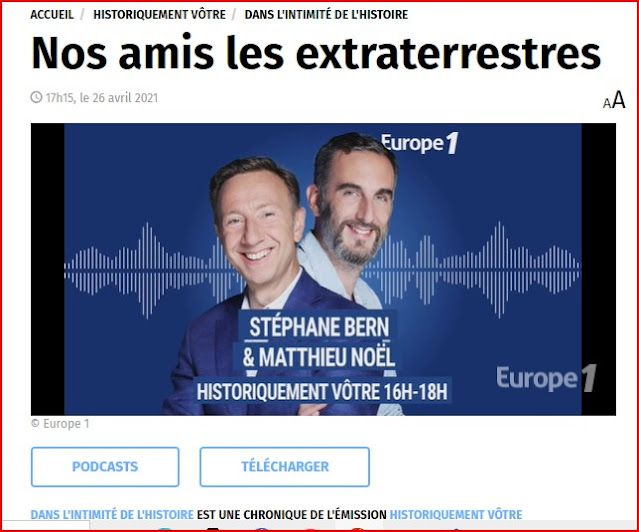
Task: Click the audio waveform left of the hosts
Action: pos(143,270)
